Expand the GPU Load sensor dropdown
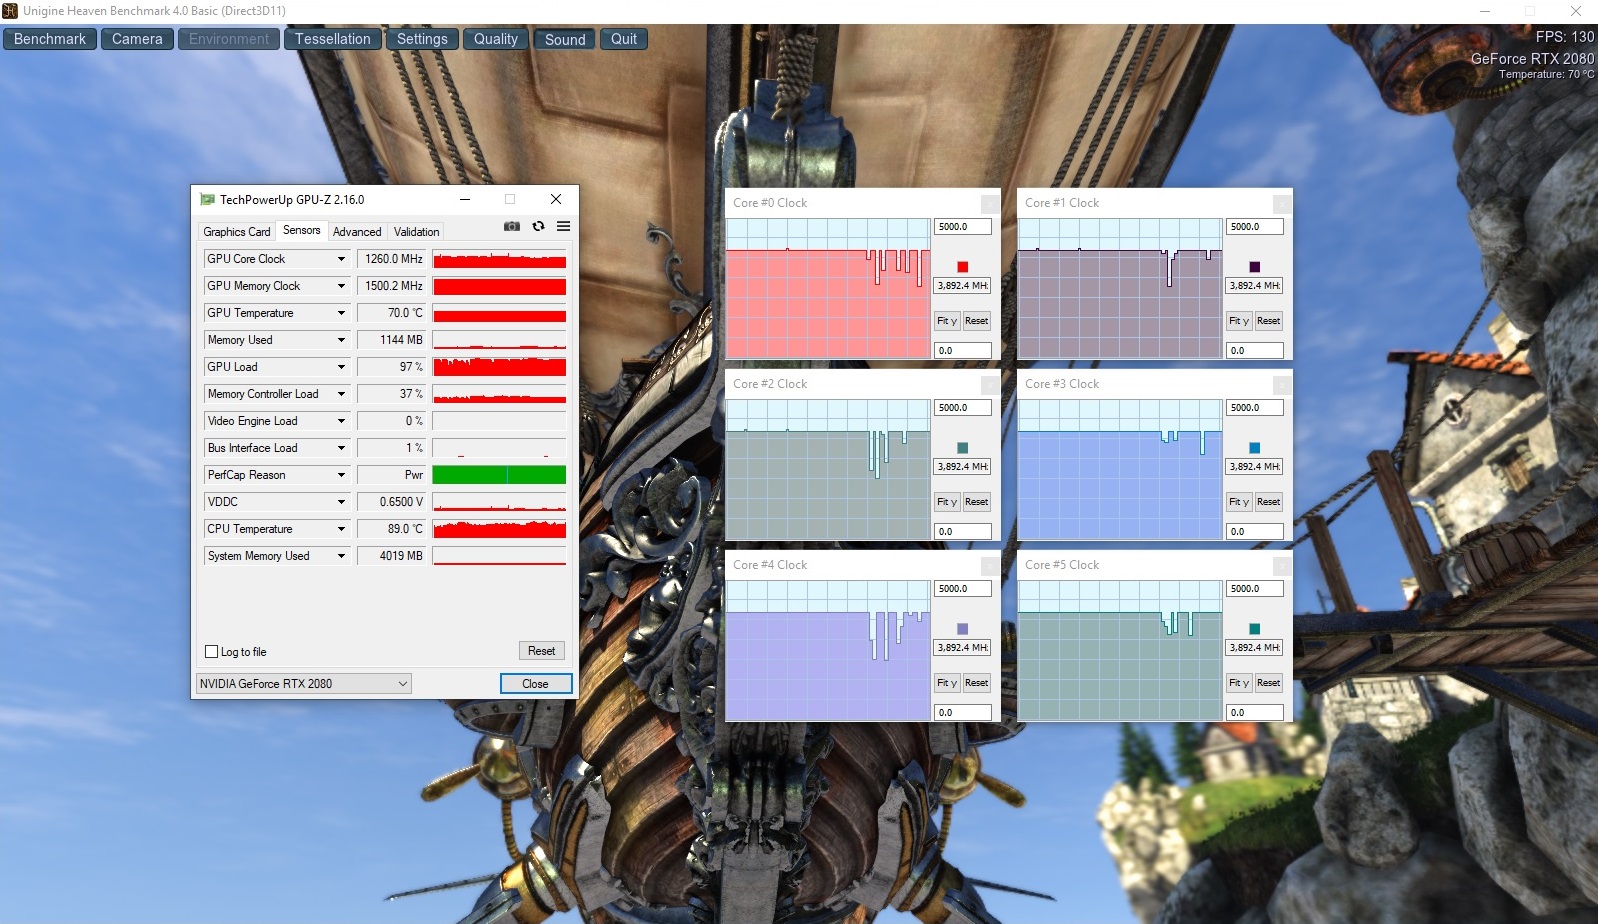This screenshot has height=924, width=1598. pyautogui.click(x=341, y=367)
